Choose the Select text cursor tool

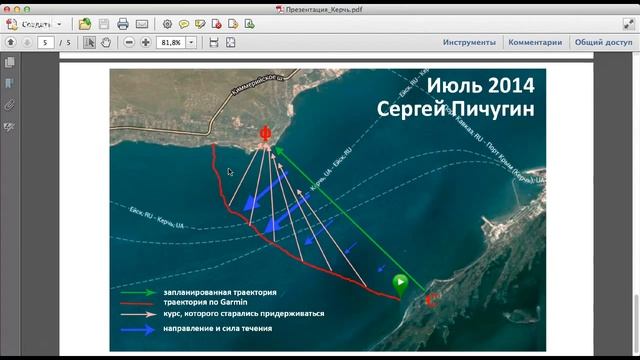pos(89,42)
